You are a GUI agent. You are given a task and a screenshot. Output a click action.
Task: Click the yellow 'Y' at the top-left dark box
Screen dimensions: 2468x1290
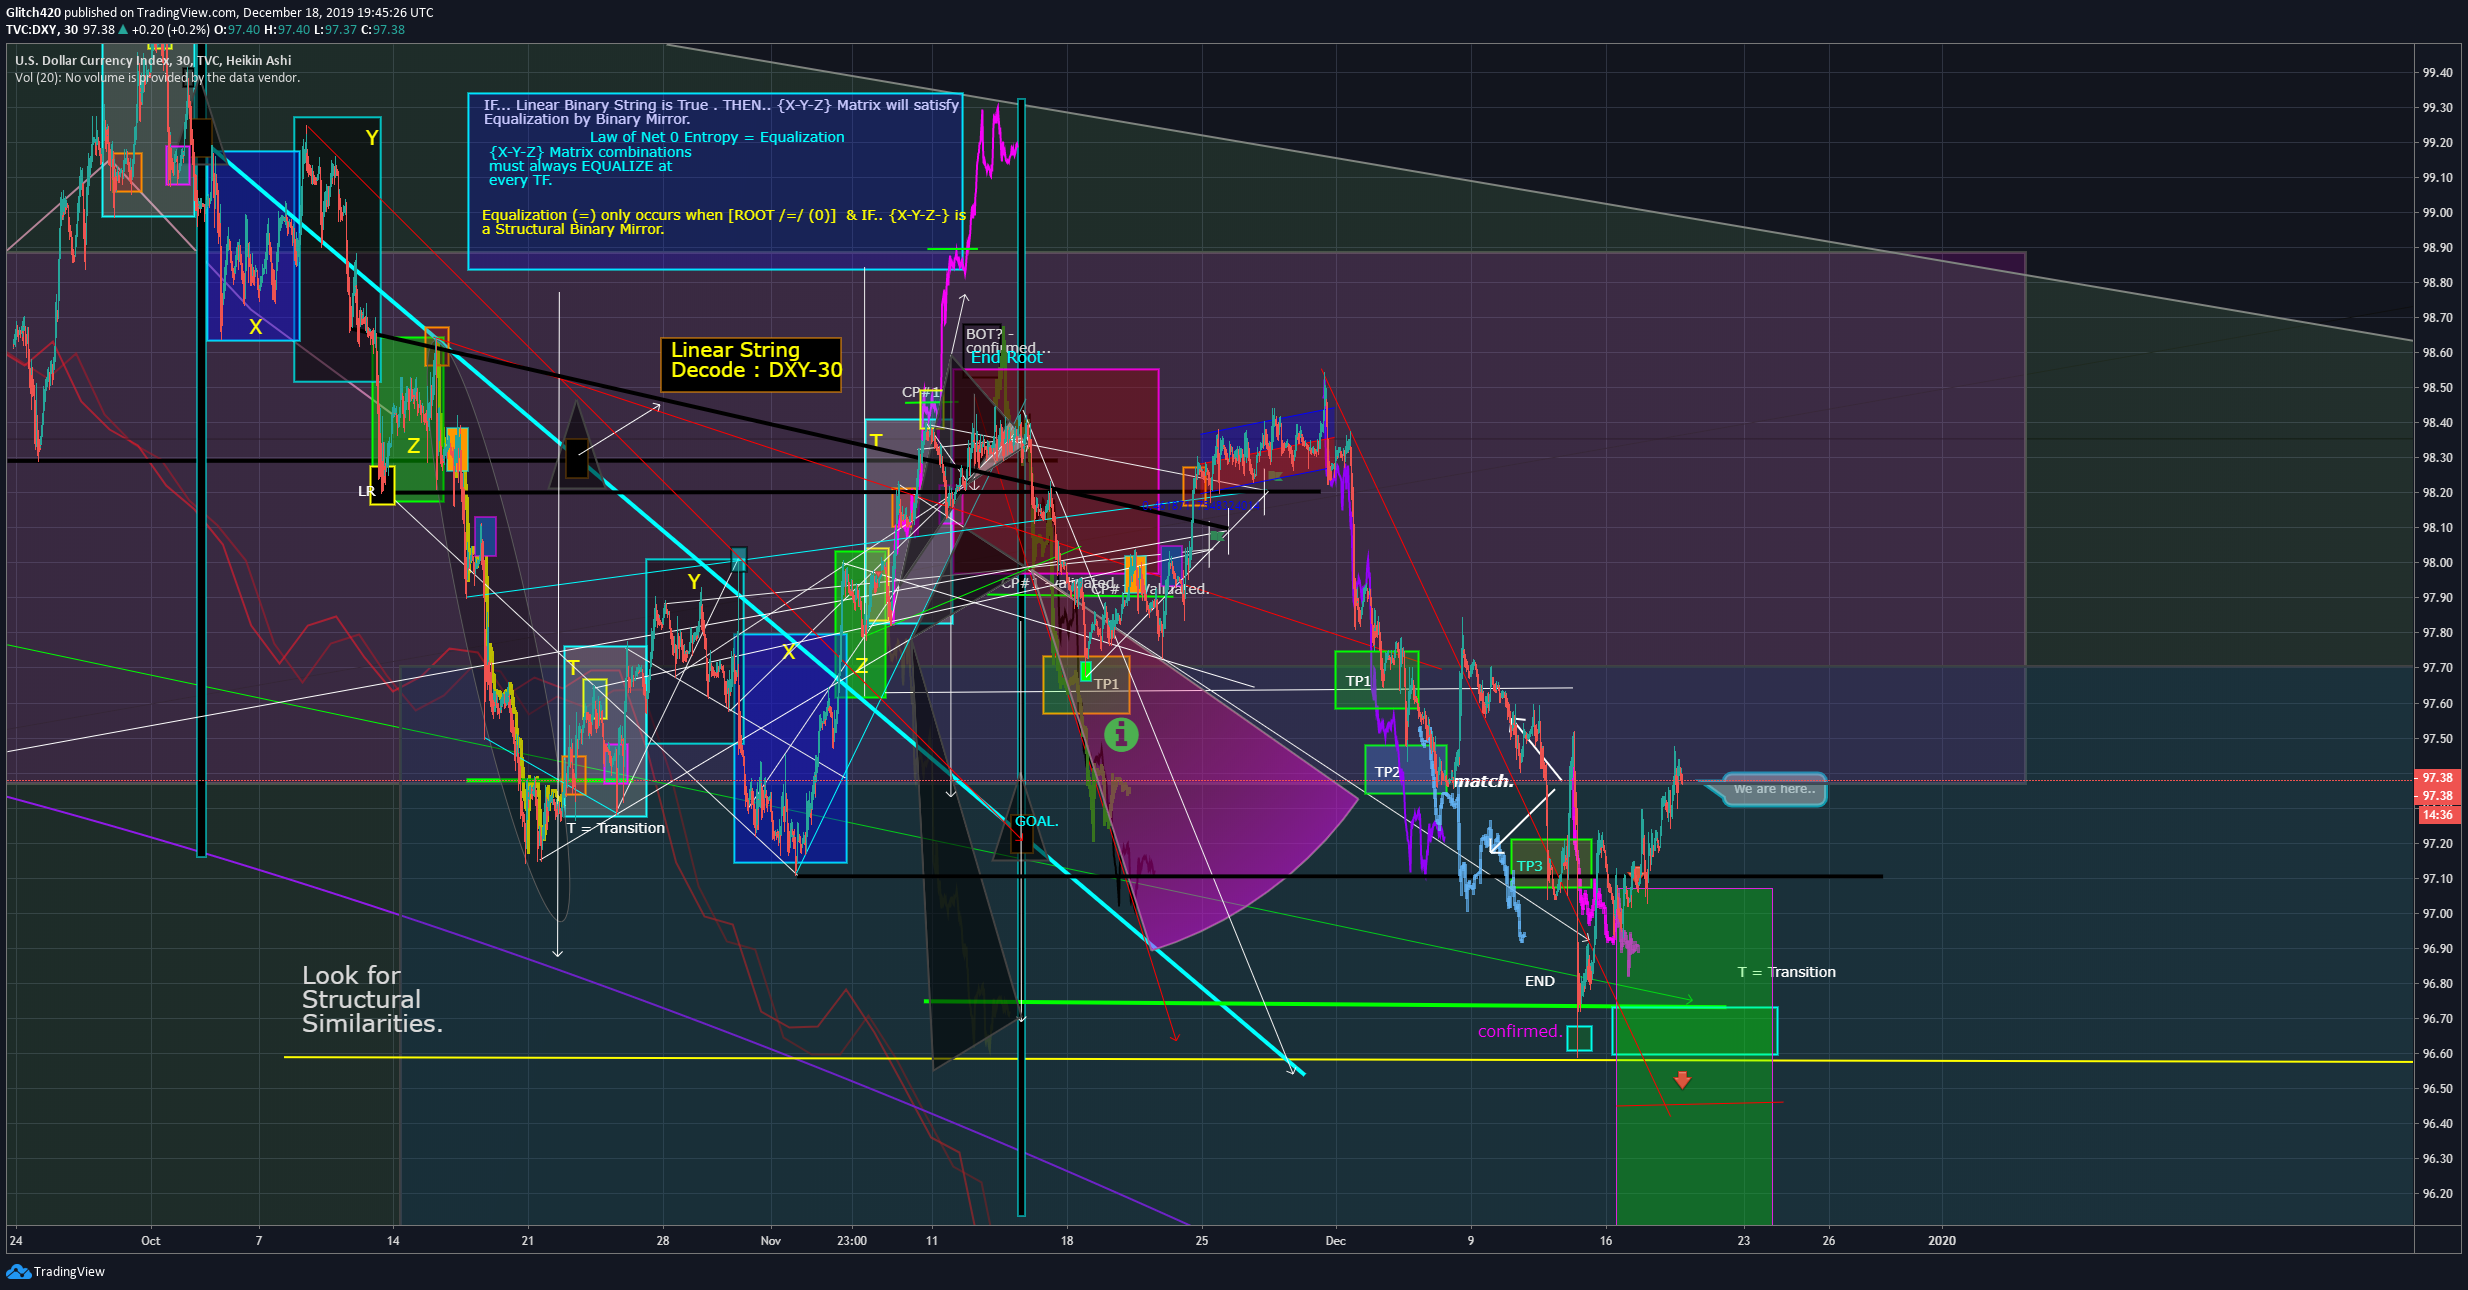(372, 138)
